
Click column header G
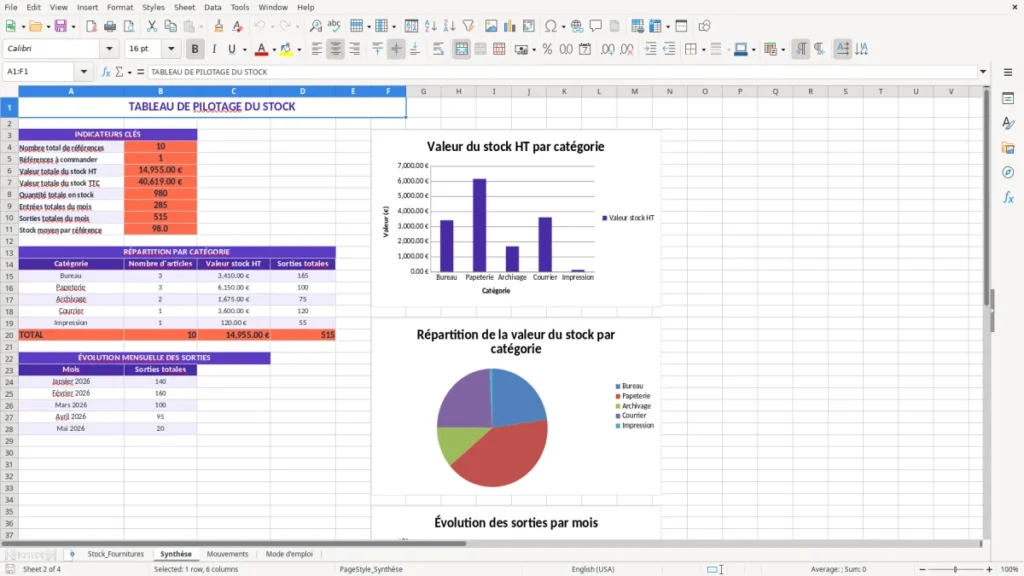423,91
